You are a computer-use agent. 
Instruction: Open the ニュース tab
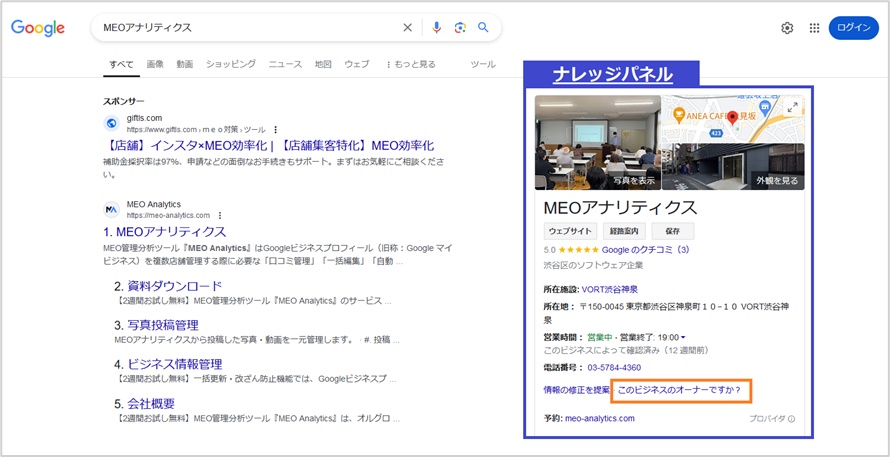(x=286, y=64)
